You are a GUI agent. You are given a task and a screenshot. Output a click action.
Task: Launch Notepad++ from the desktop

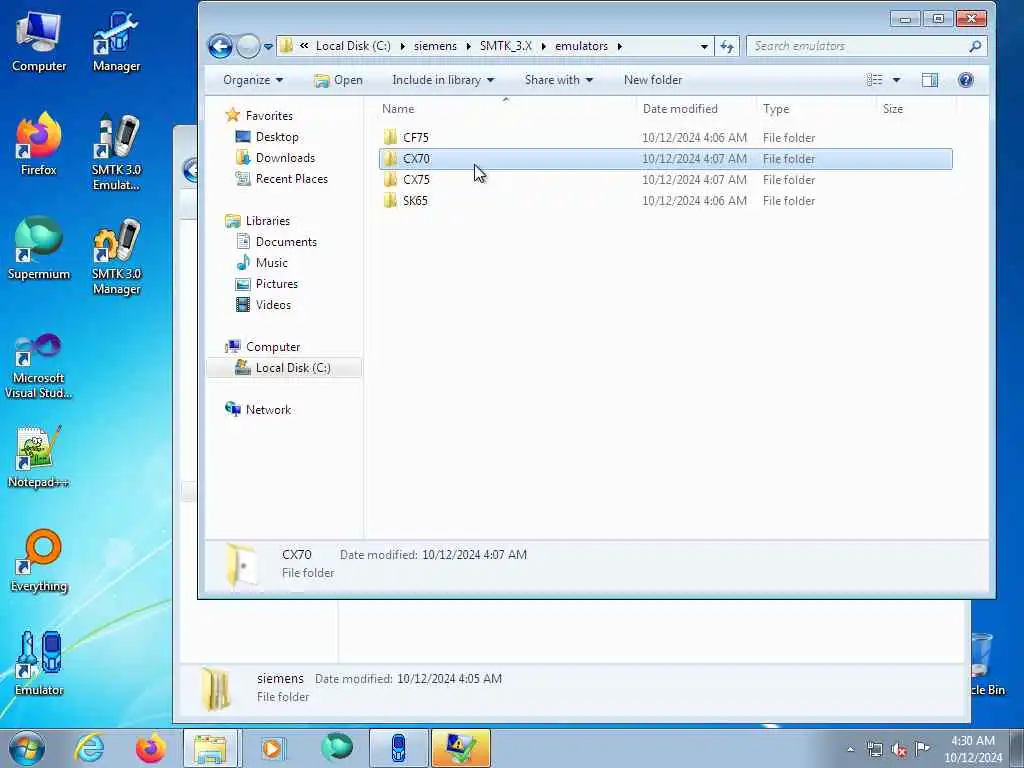tap(39, 456)
